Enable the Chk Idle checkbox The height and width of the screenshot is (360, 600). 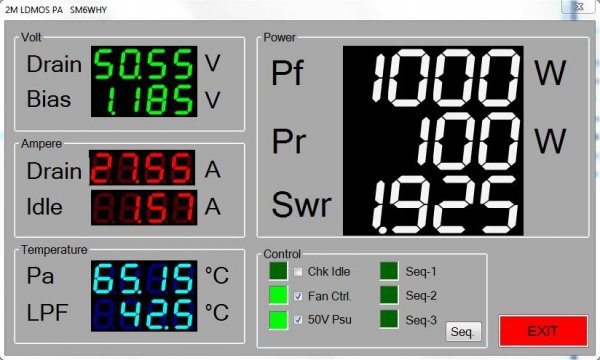pos(298,272)
